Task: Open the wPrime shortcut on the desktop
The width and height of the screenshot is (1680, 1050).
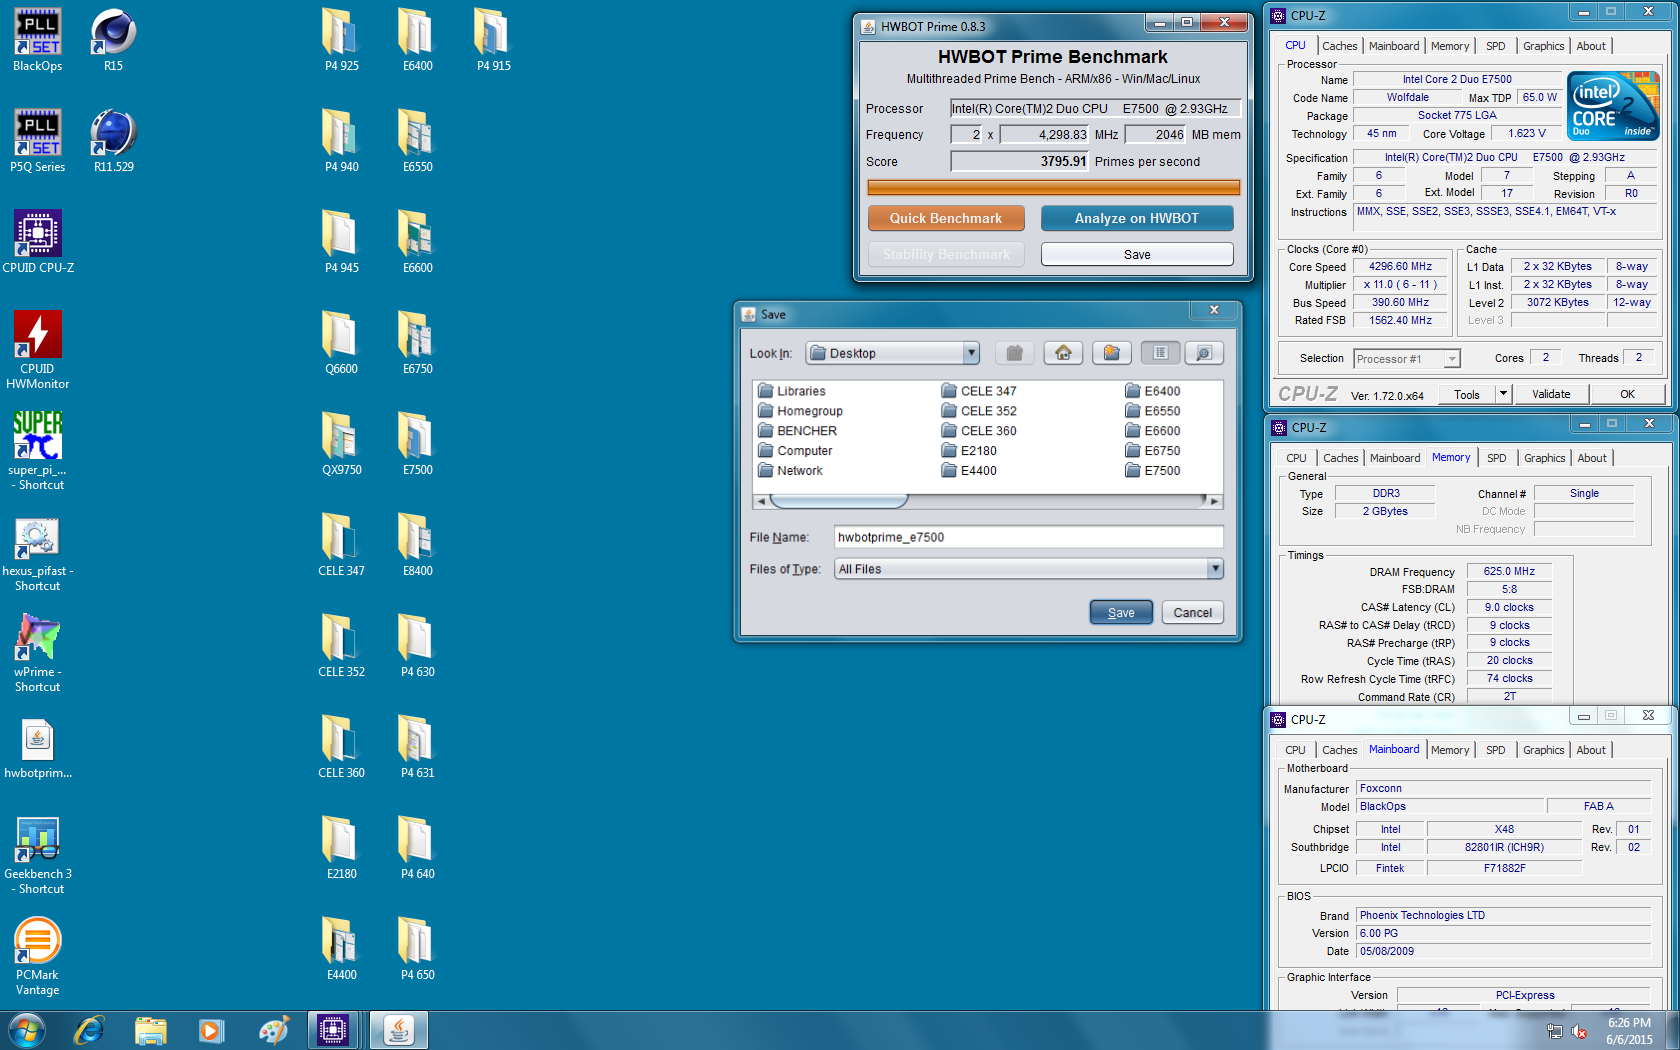Action: click(x=38, y=652)
